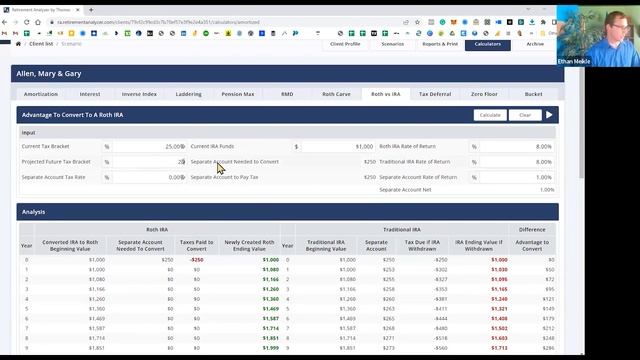The height and width of the screenshot is (360, 640).
Task: Open the first Gmail bookmark icon
Action: click(4, 33)
